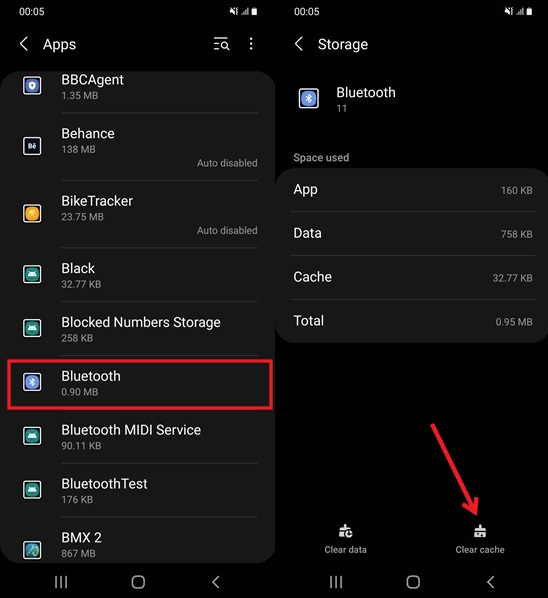Tap the Bluetooth MIDI Service icon
The image size is (548, 598).
coord(32,436)
